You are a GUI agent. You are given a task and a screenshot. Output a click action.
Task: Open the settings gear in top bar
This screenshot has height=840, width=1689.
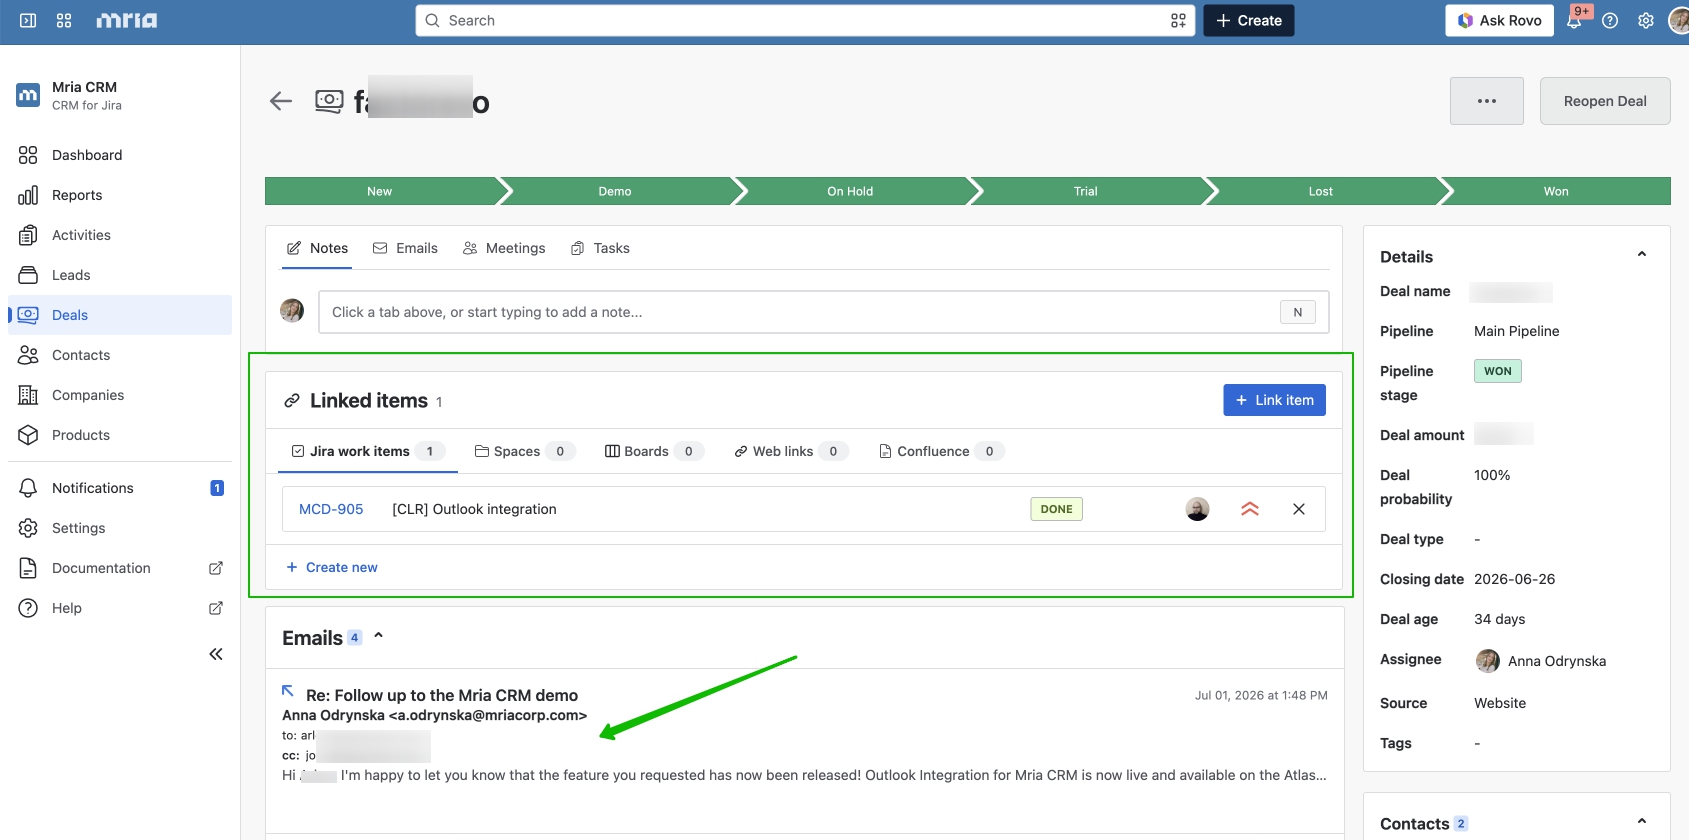[x=1646, y=20]
